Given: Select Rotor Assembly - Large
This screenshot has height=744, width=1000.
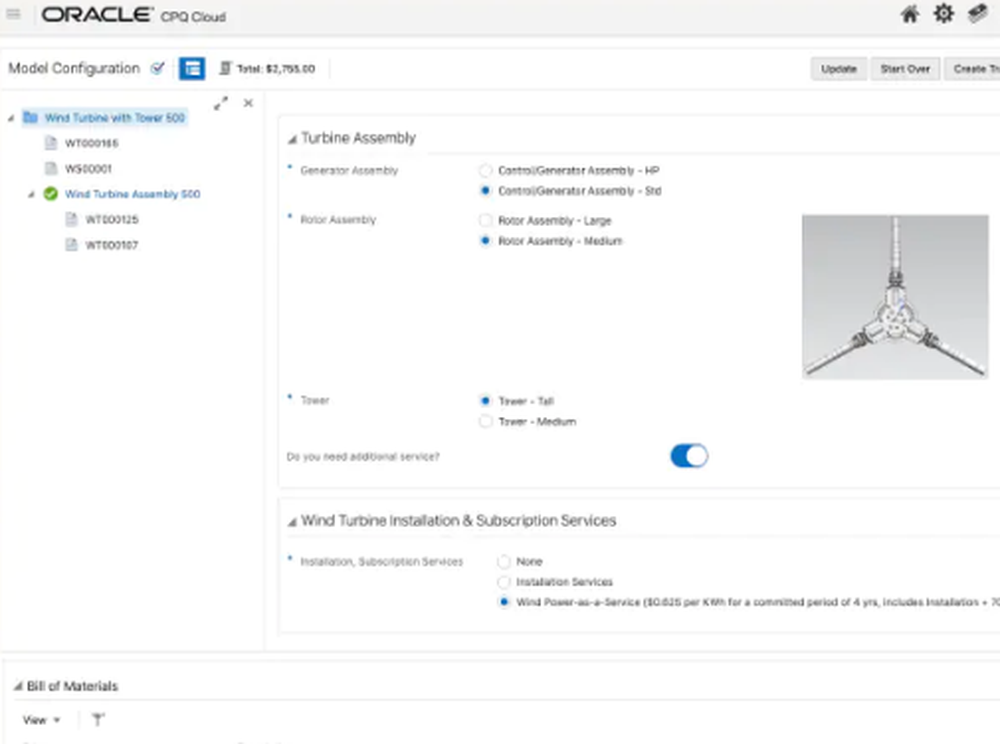Looking at the screenshot, I should 485,221.
